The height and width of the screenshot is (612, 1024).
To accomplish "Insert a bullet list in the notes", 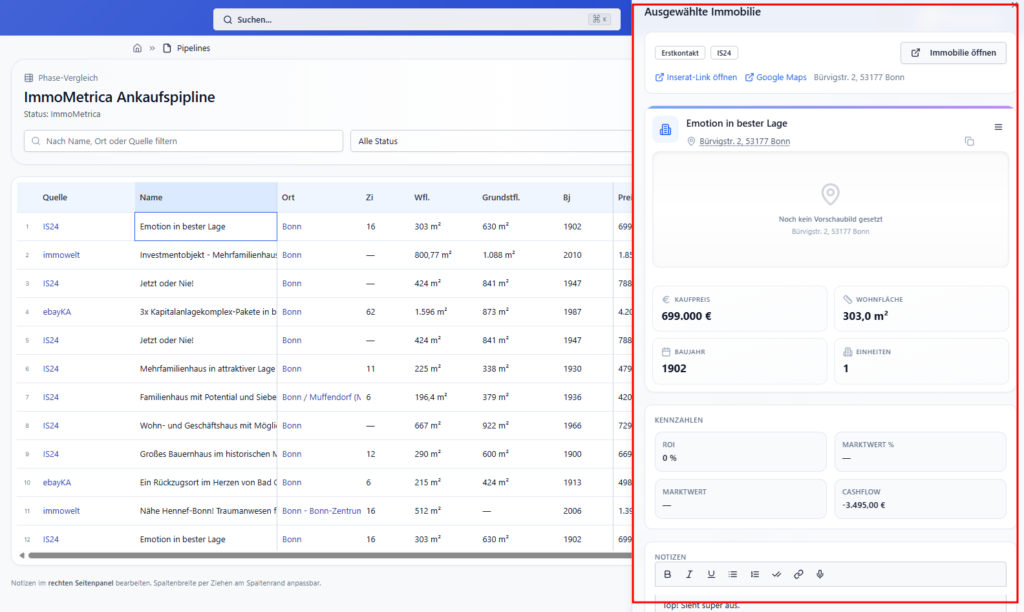I will [x=733, y=574].
